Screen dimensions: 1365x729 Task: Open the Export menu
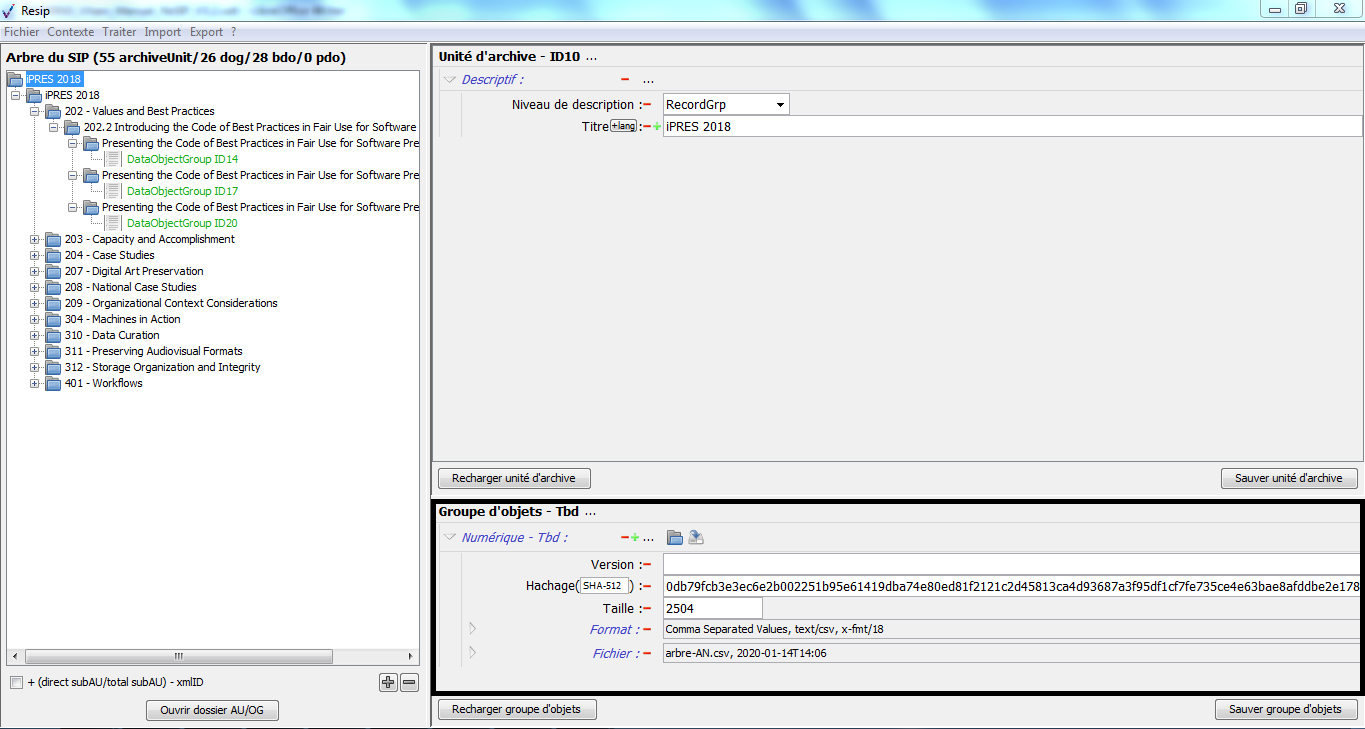[x=206, y=32]
